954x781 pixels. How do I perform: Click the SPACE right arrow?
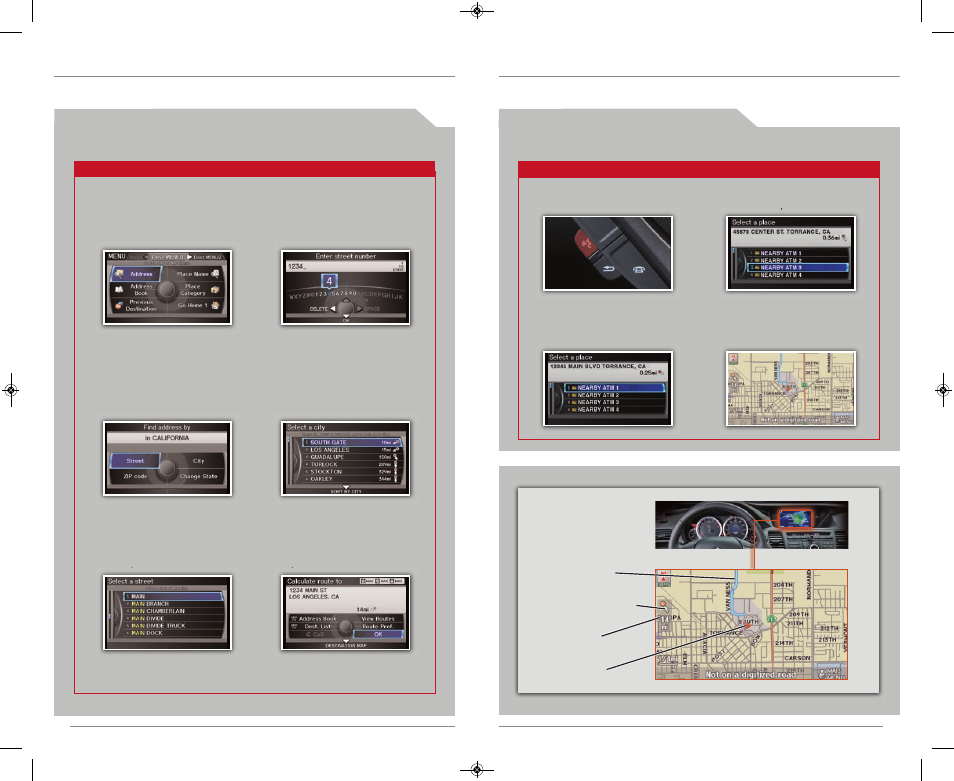pos(360,308)
